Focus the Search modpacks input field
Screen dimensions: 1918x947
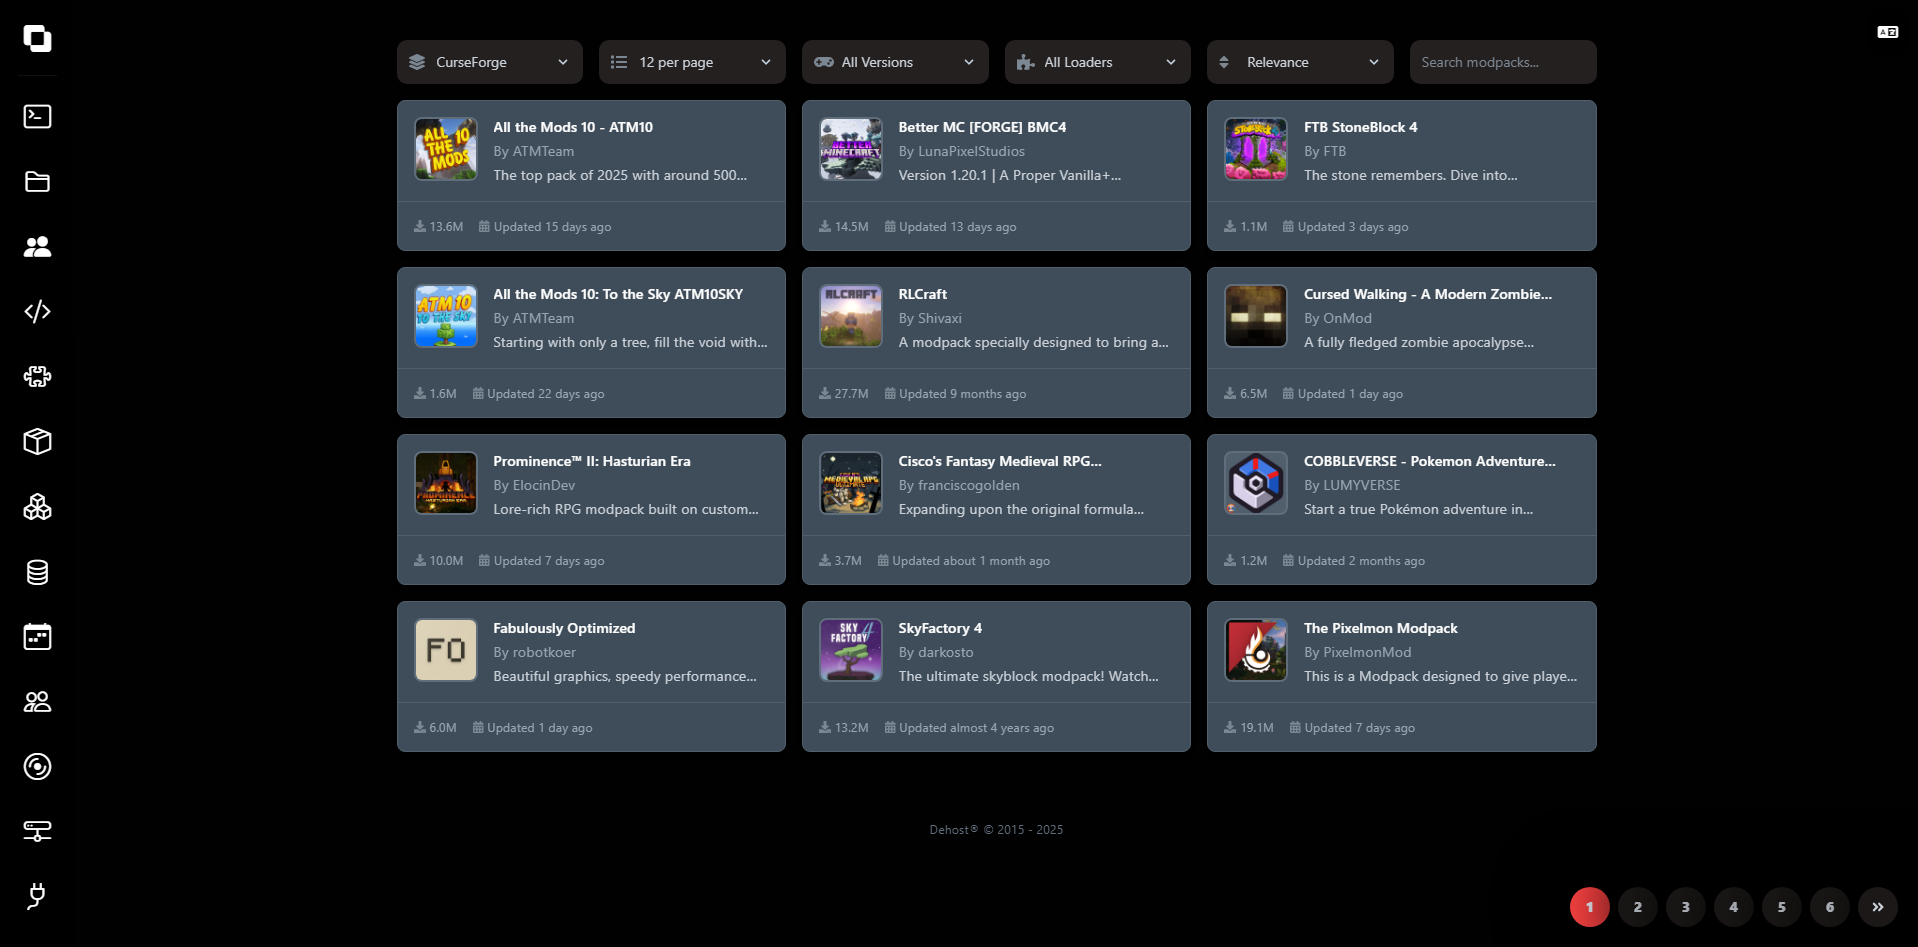tap(1502, 62)
